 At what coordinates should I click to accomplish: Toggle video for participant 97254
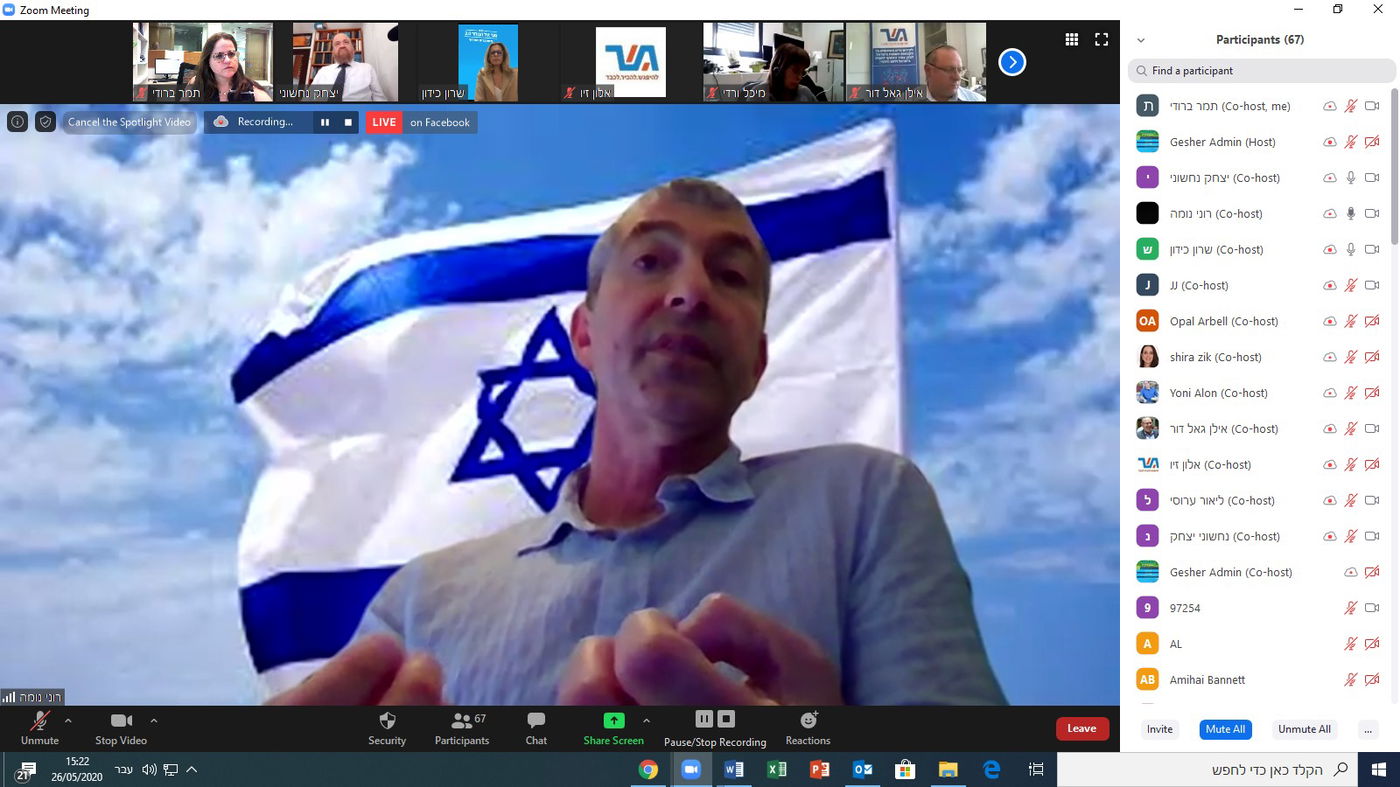1372,607
